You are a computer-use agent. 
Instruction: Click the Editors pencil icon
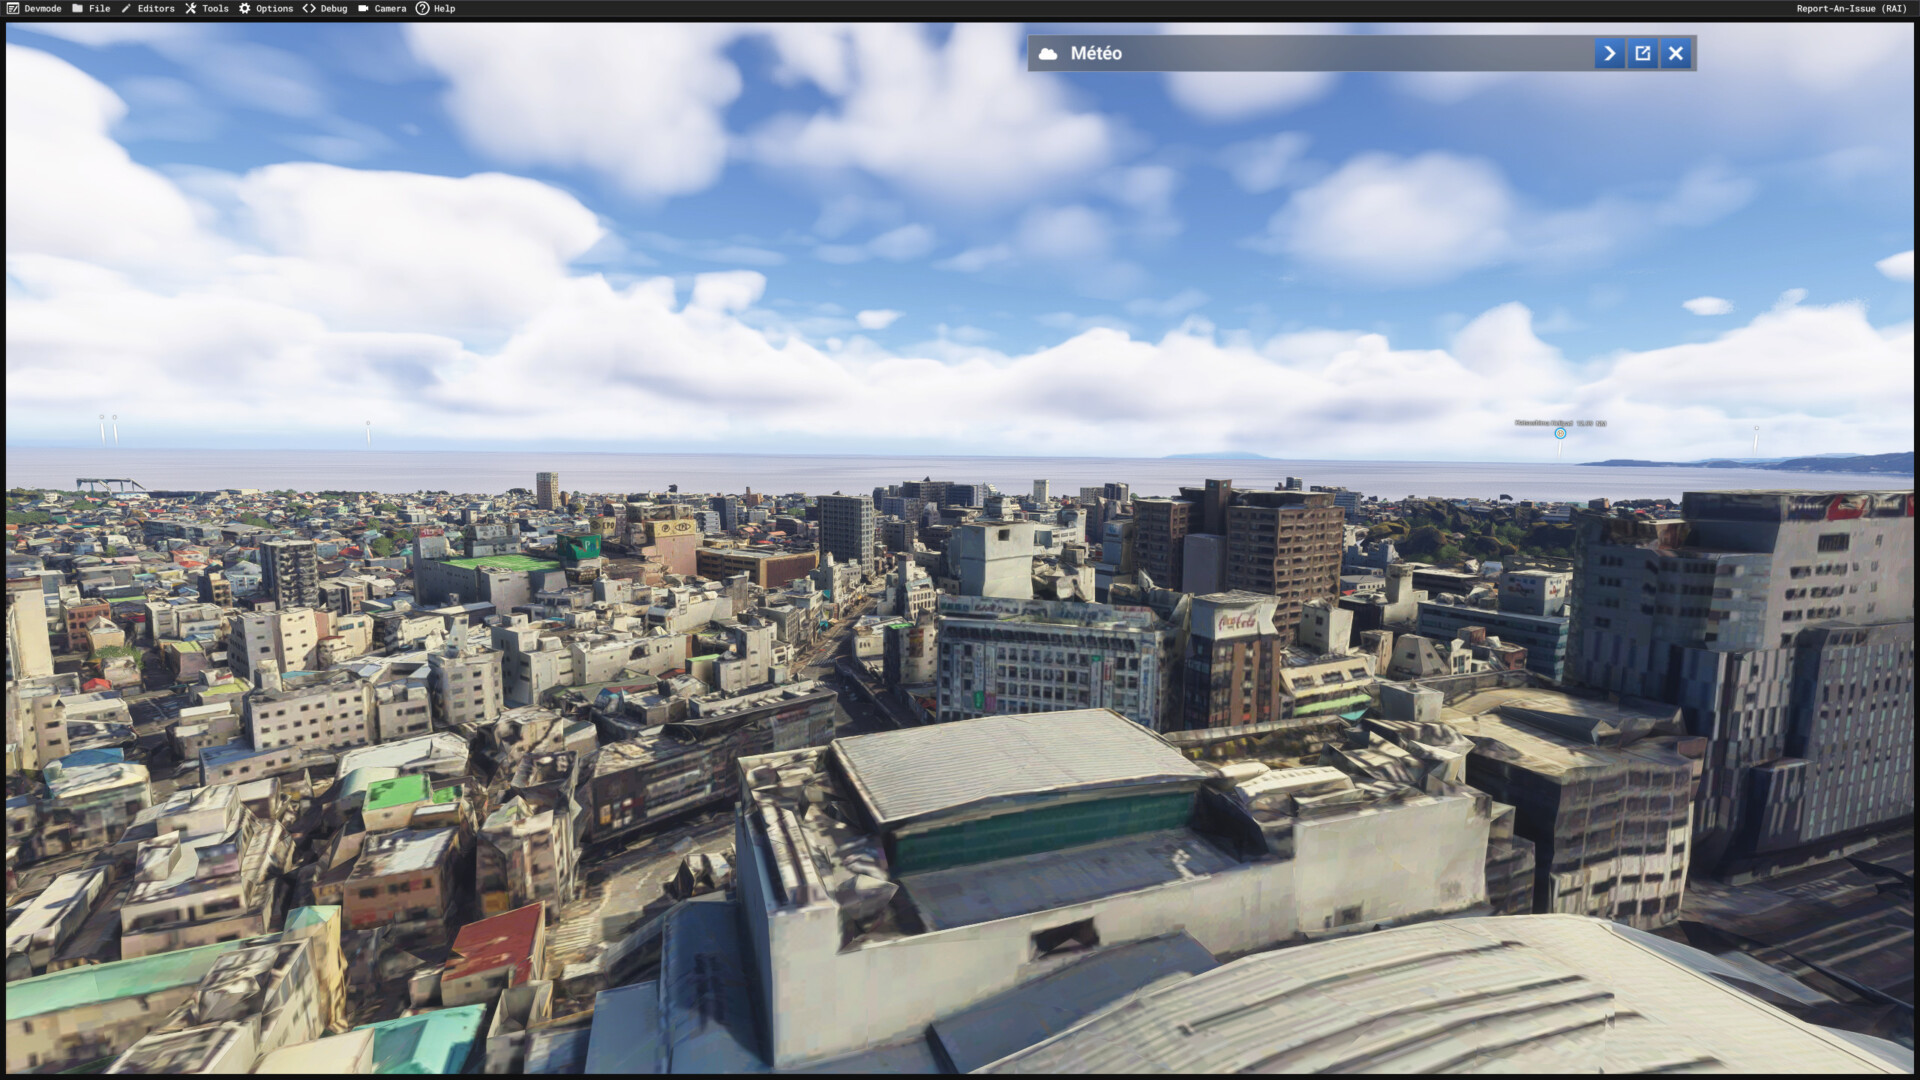click(x=126, y=8)
